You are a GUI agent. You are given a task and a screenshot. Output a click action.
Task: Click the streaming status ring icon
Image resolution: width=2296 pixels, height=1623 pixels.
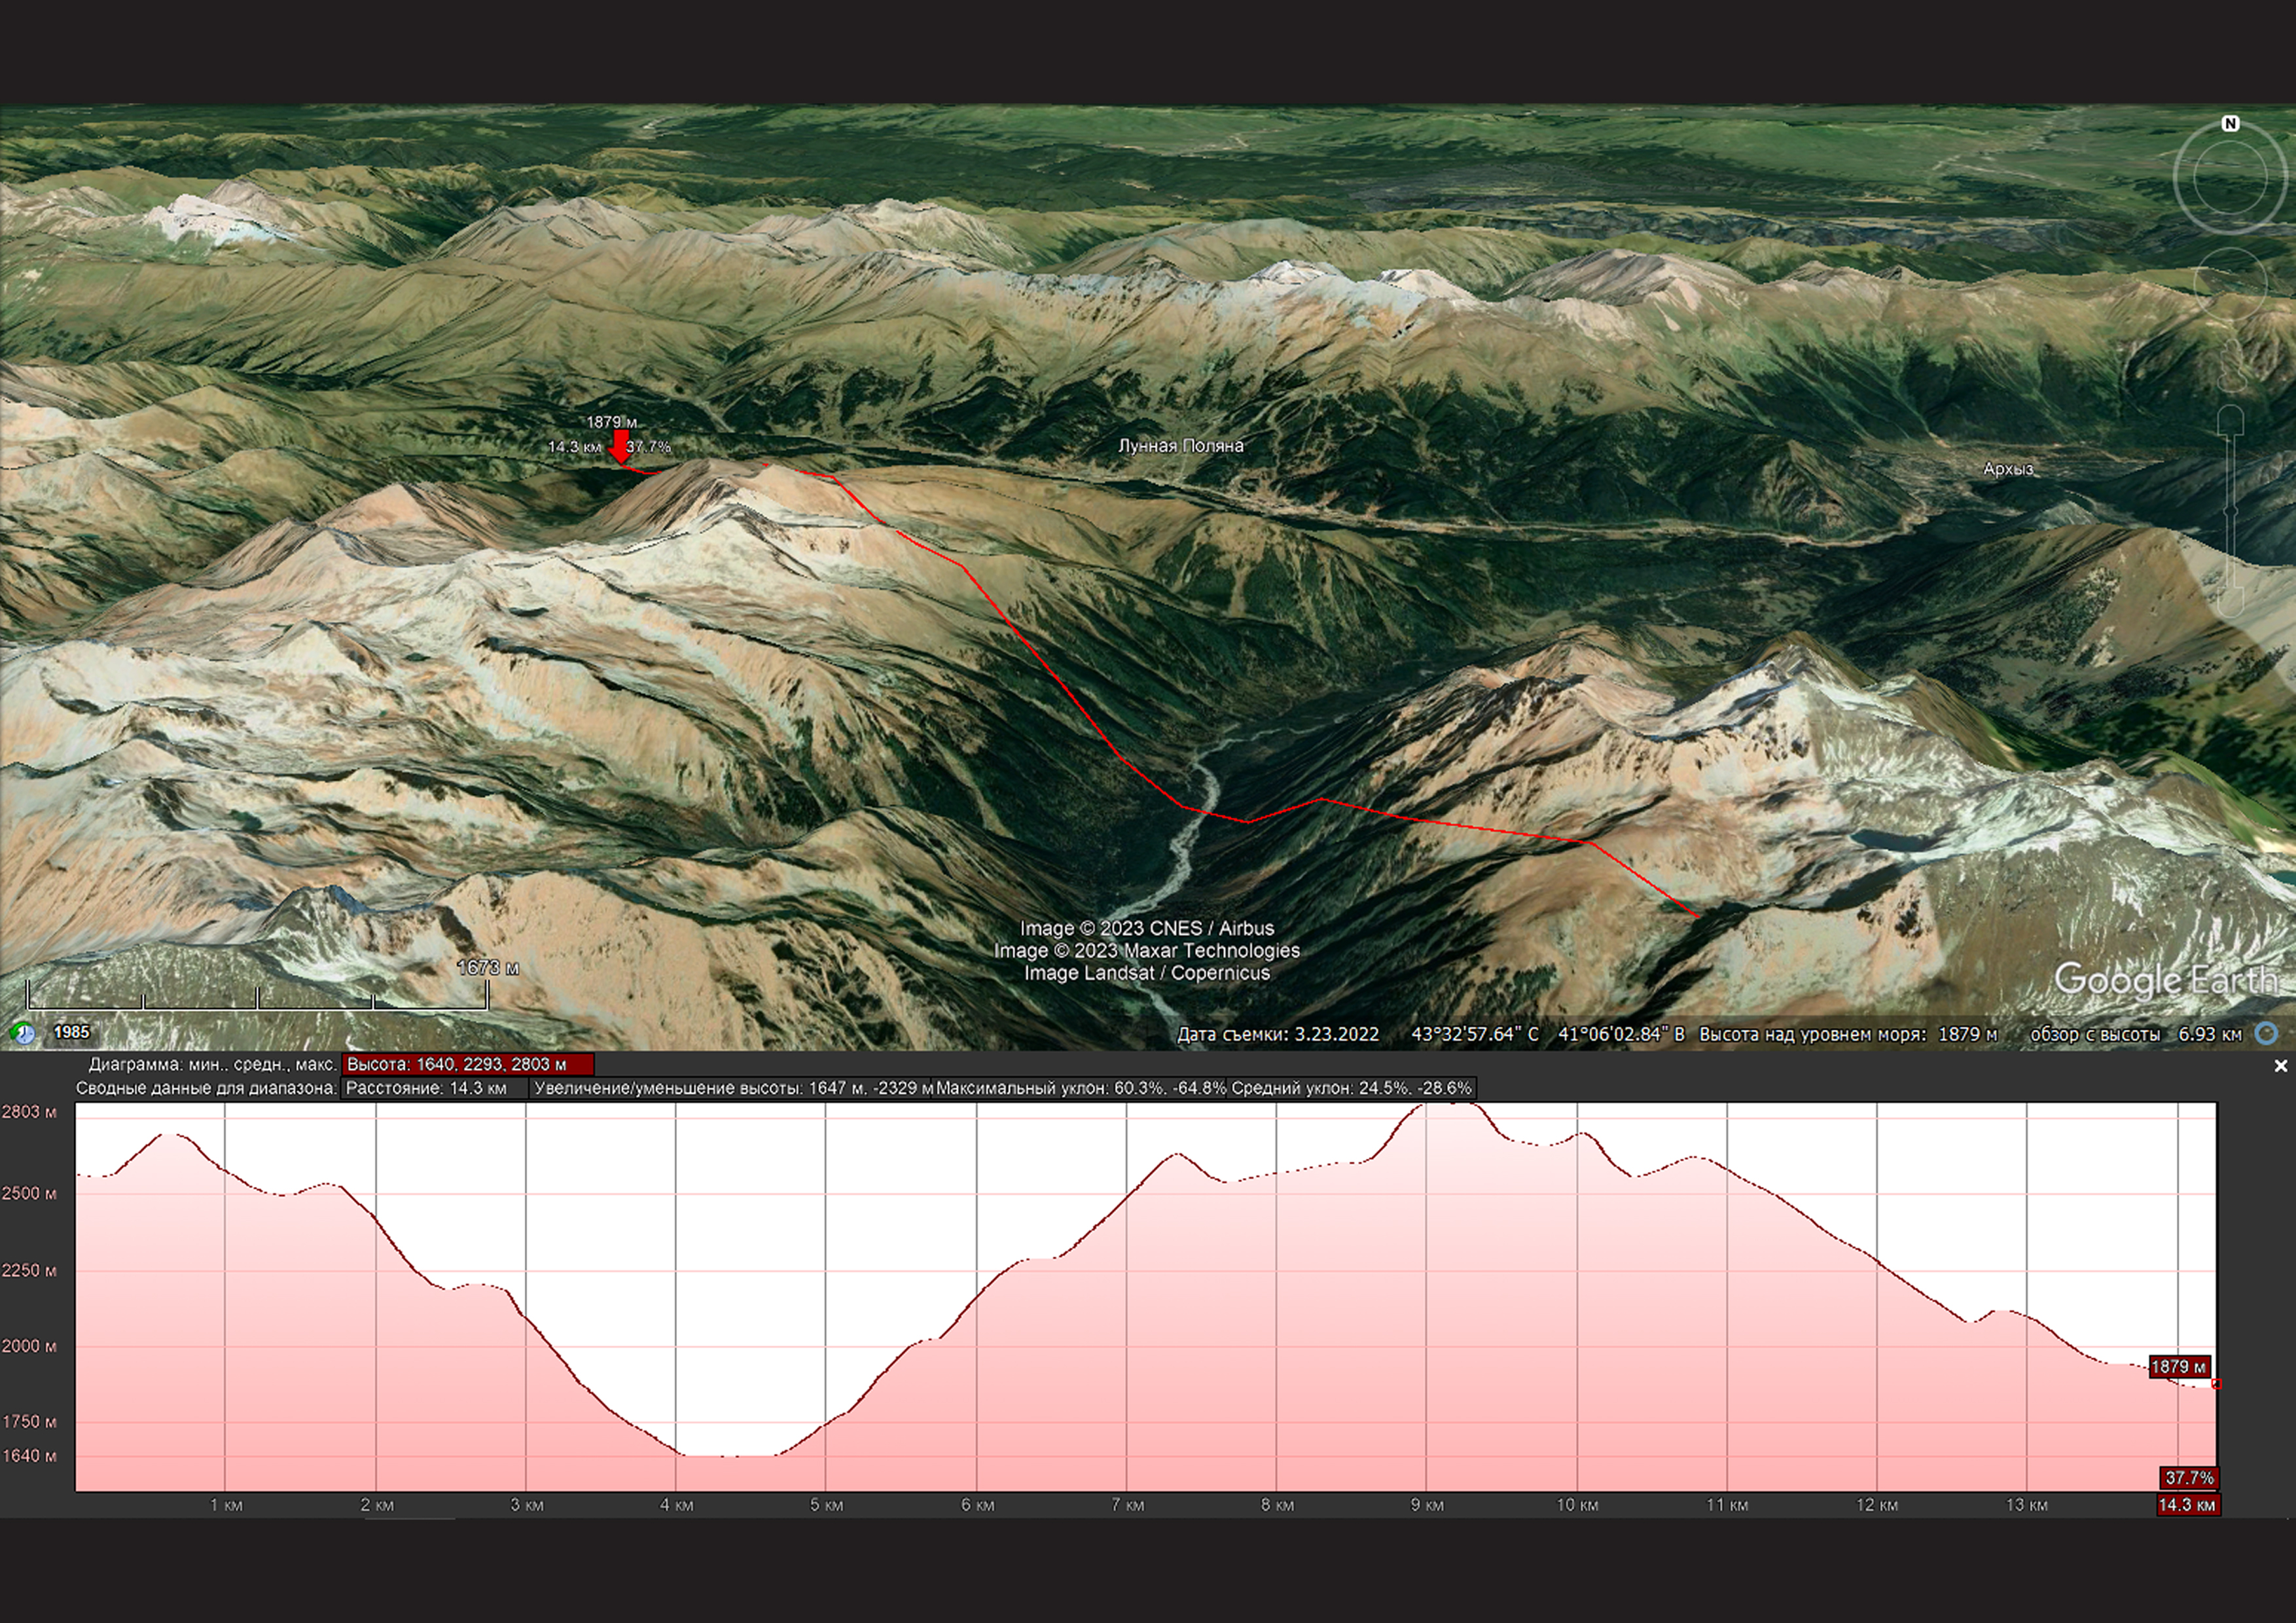[x=2266, y=1033]
